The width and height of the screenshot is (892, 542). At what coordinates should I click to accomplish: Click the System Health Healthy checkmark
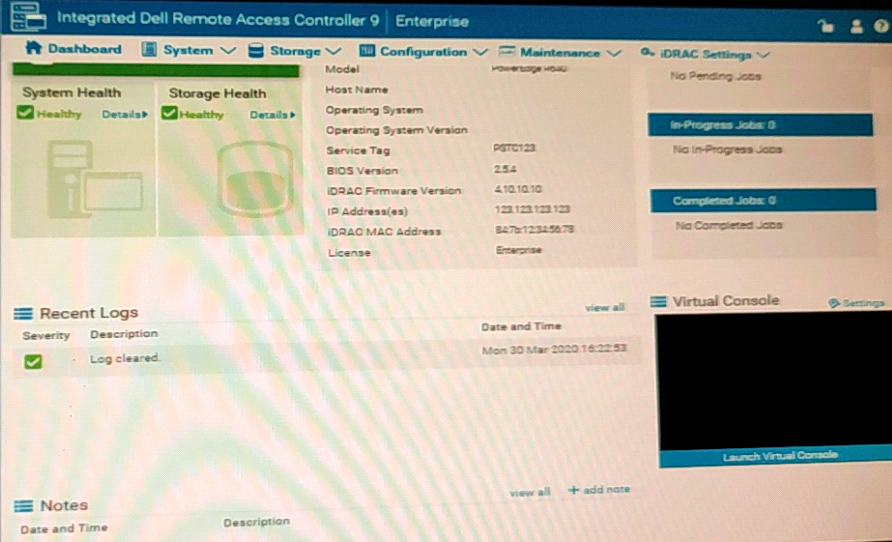tap(26, 114)
